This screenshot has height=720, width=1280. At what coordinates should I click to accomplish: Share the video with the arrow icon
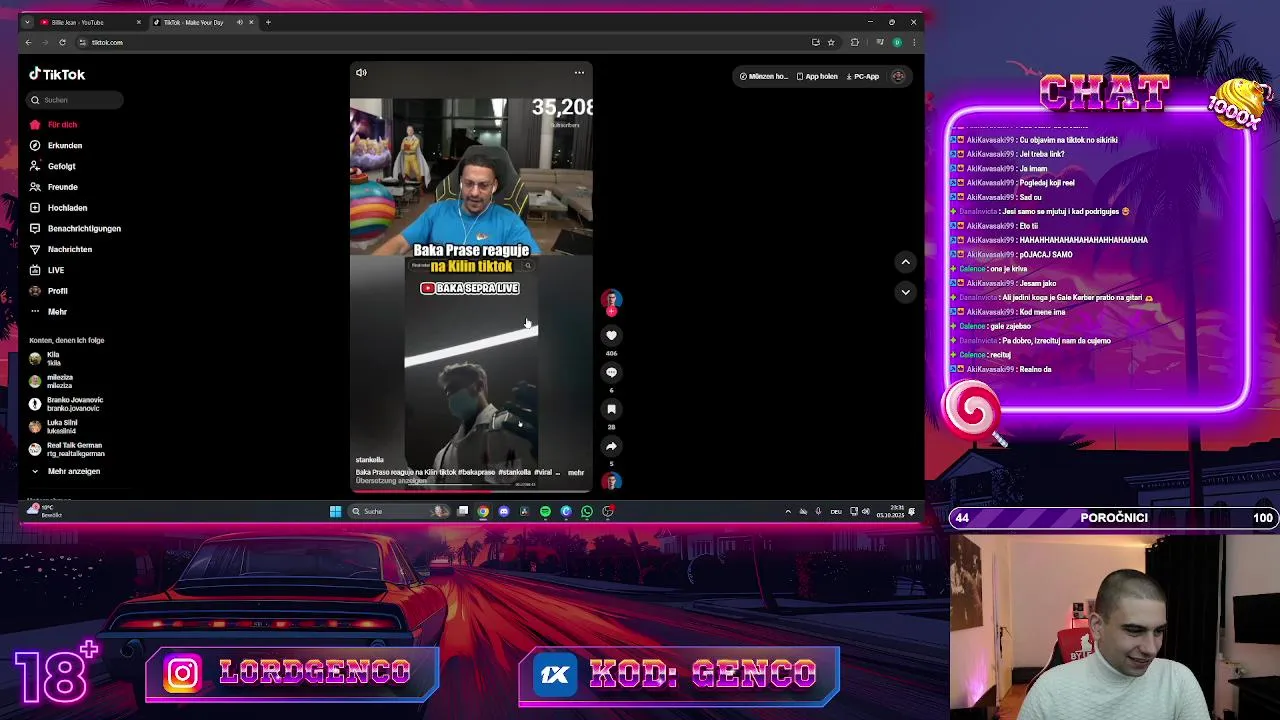[611, 446]
